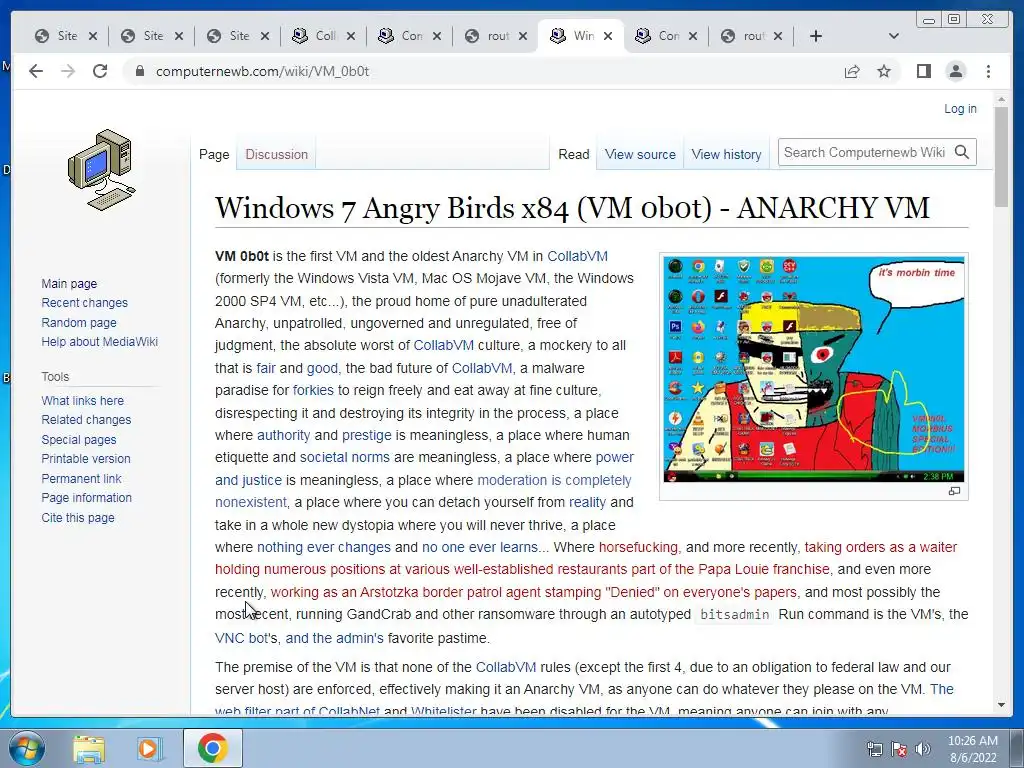Viewport: 1024px width, 768px height.
Task: Go to Main page link
Action: coord(69,283)
